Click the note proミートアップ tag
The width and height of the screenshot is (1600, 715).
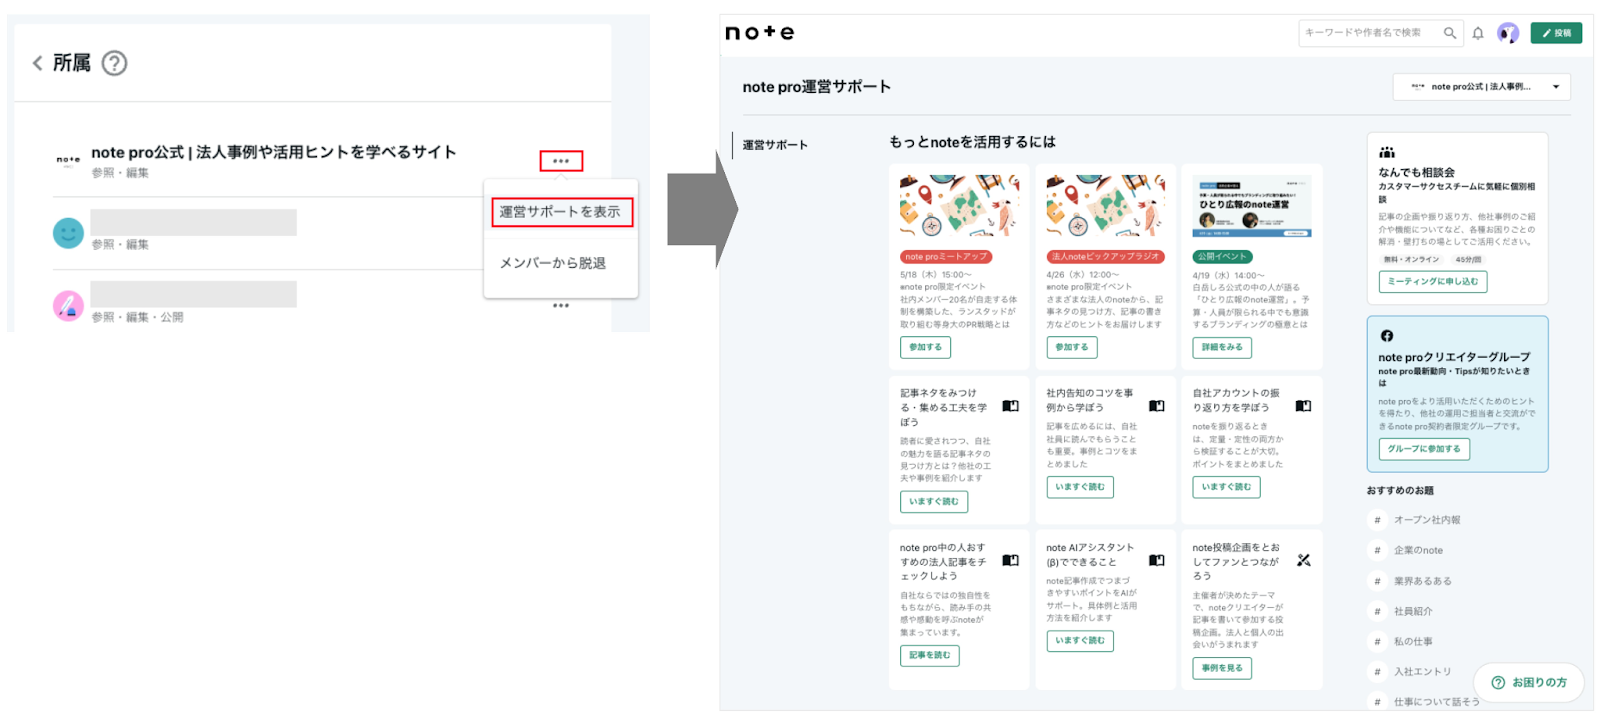946,257
